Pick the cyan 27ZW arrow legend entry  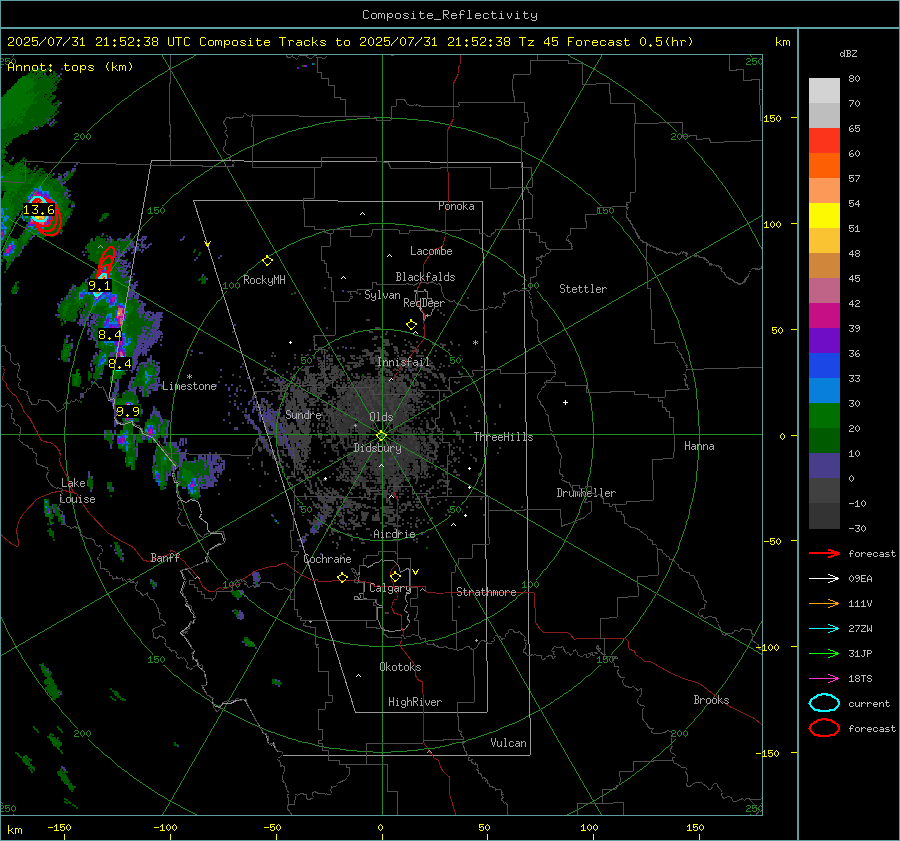[x=824, y=629]
